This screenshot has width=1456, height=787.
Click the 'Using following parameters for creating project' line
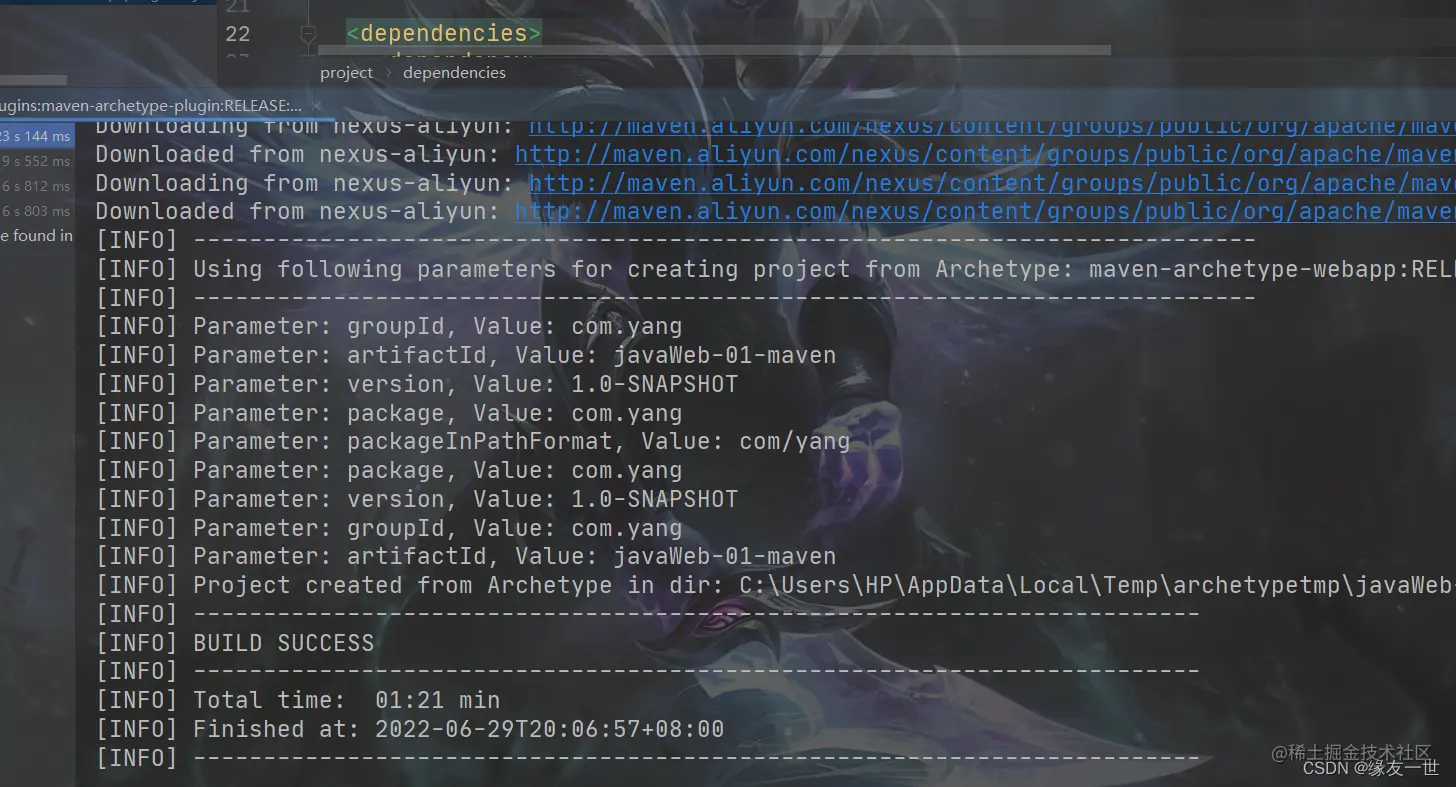(x=775, y=269)
